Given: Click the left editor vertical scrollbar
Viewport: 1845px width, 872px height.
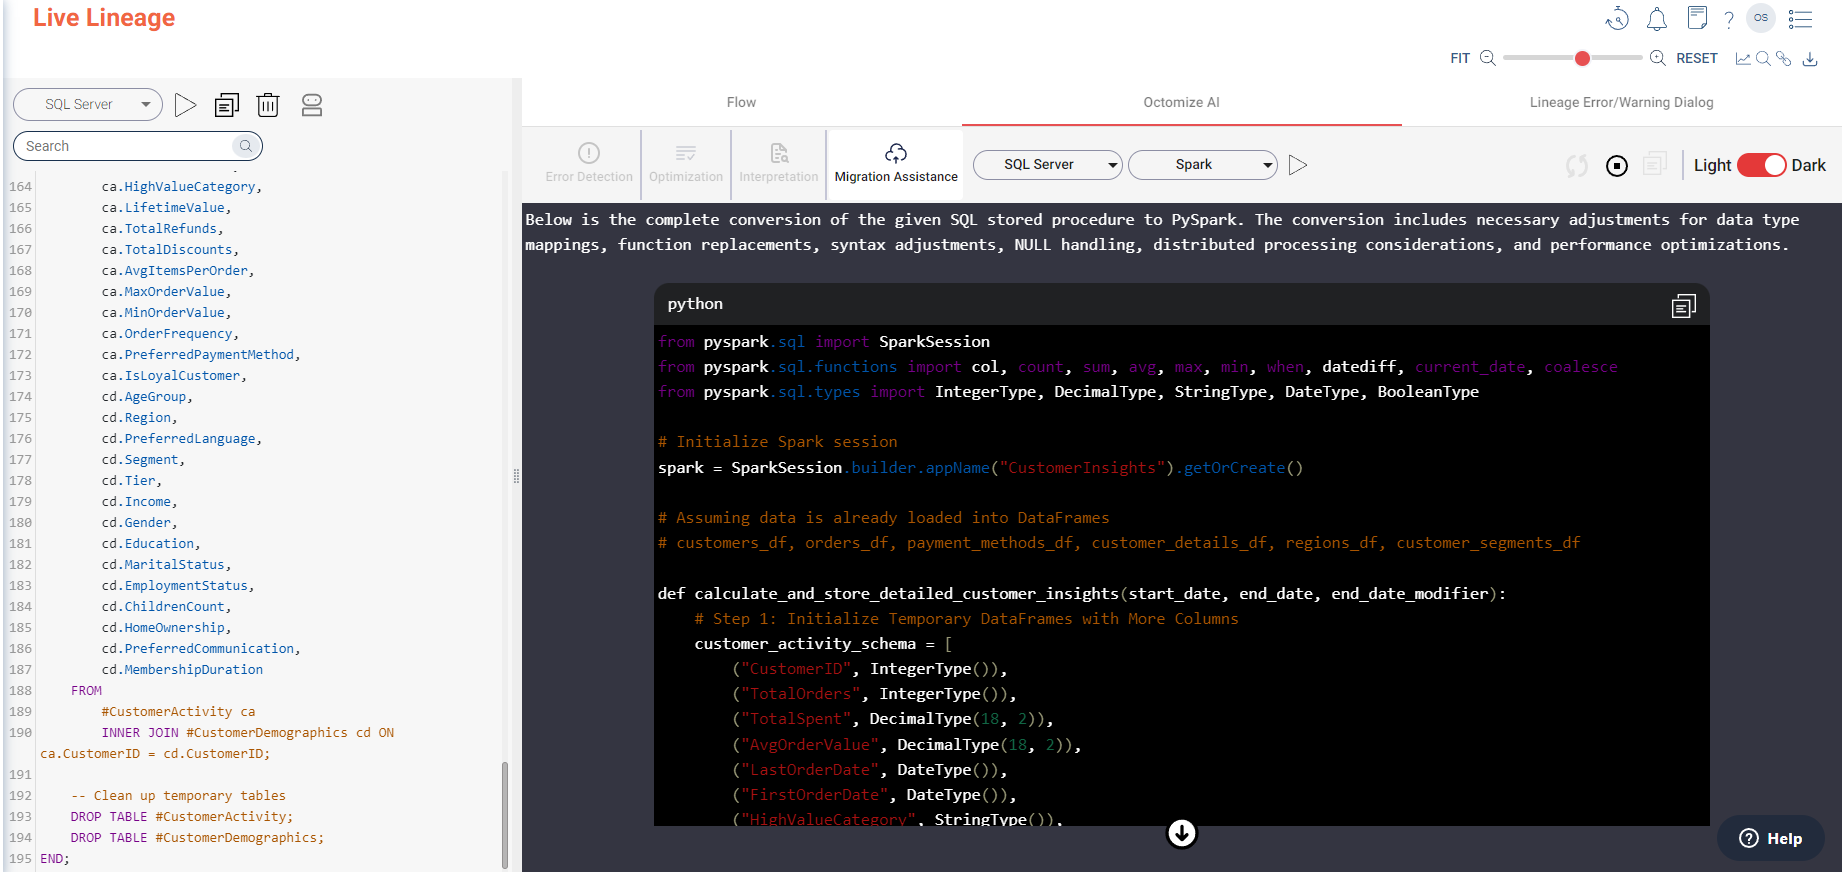Looking at the screenshot, I should click(505, 814).
